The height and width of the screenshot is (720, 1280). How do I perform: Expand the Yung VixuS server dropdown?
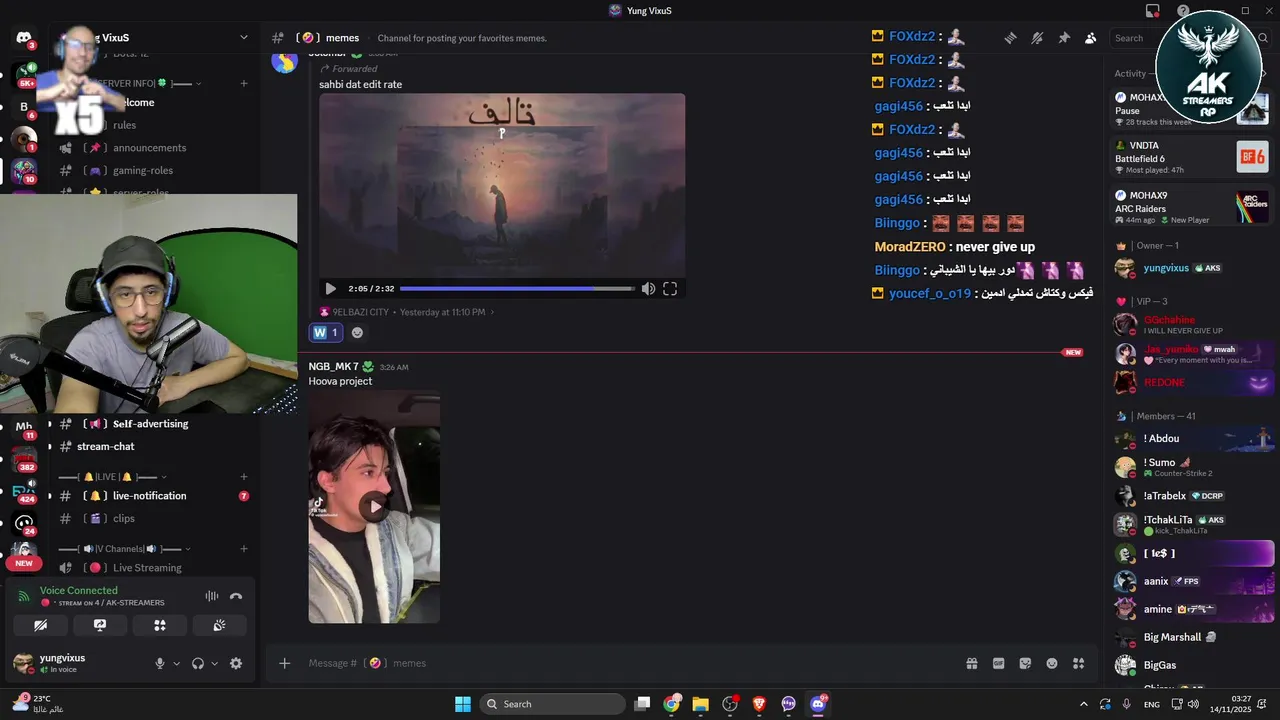tap(243, 38)
